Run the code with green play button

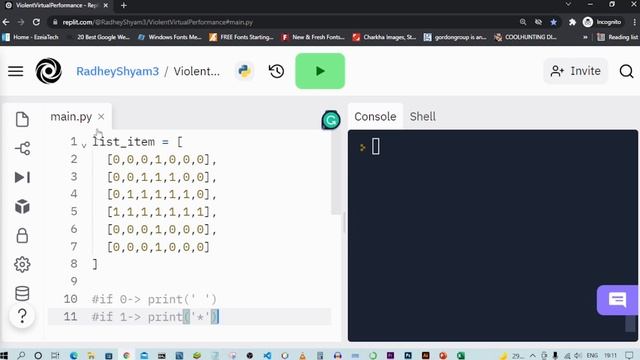point(320,71)
